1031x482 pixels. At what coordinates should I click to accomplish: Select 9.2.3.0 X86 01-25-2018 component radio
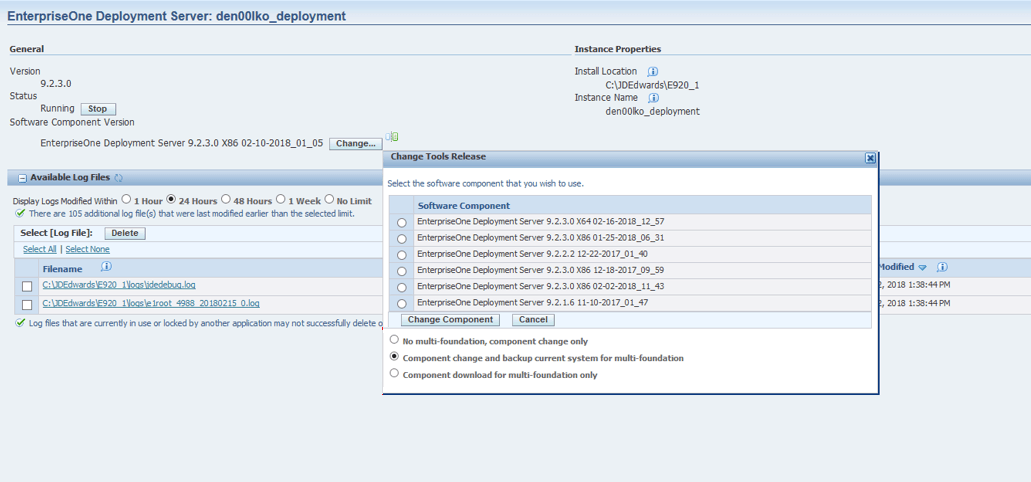pyautogui.click(x=402, y=239)
